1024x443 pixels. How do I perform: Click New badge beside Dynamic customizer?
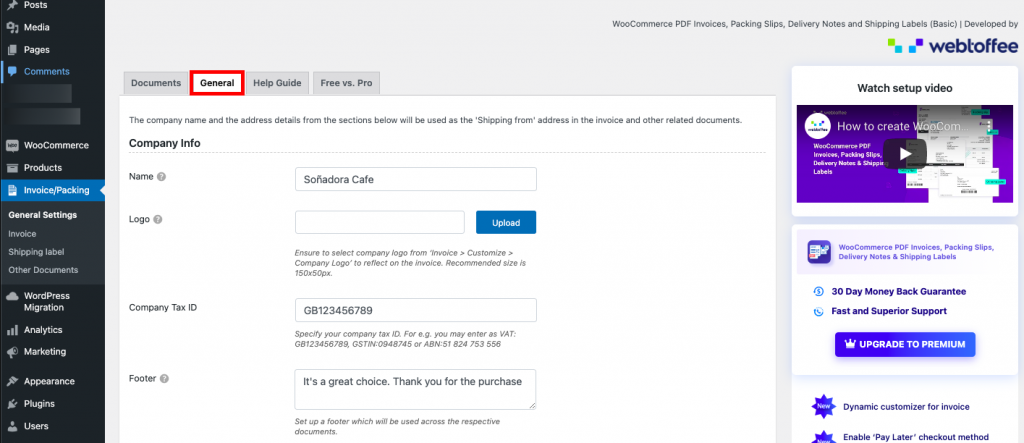823,406
